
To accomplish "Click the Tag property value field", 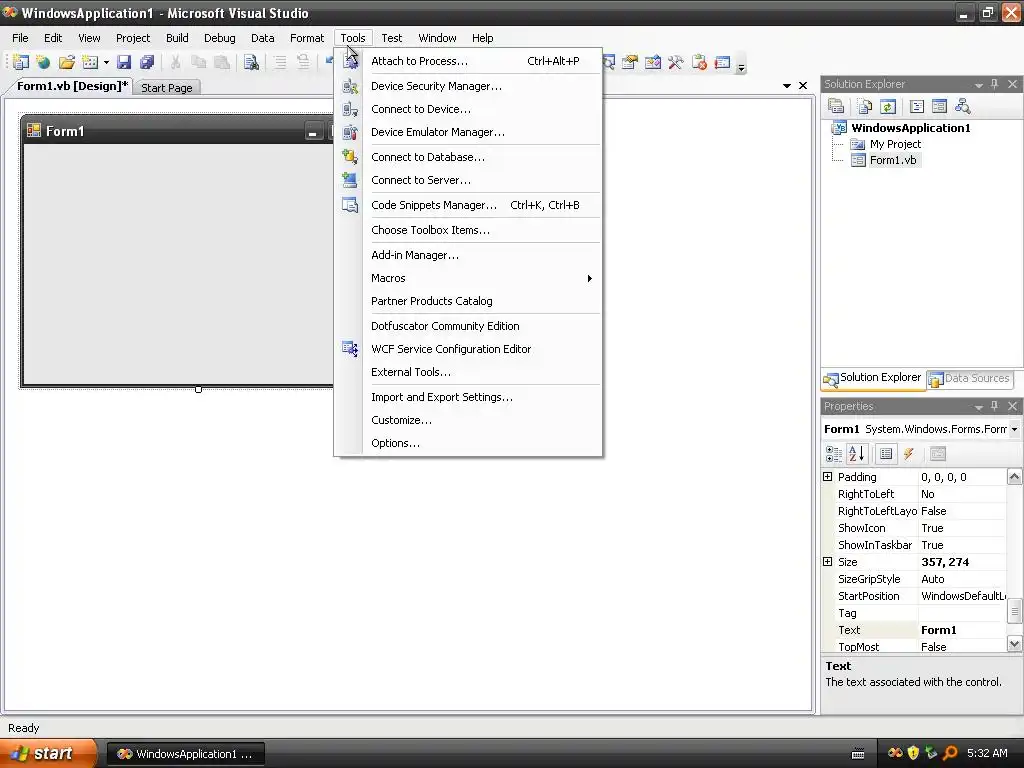I will (961, 613).
